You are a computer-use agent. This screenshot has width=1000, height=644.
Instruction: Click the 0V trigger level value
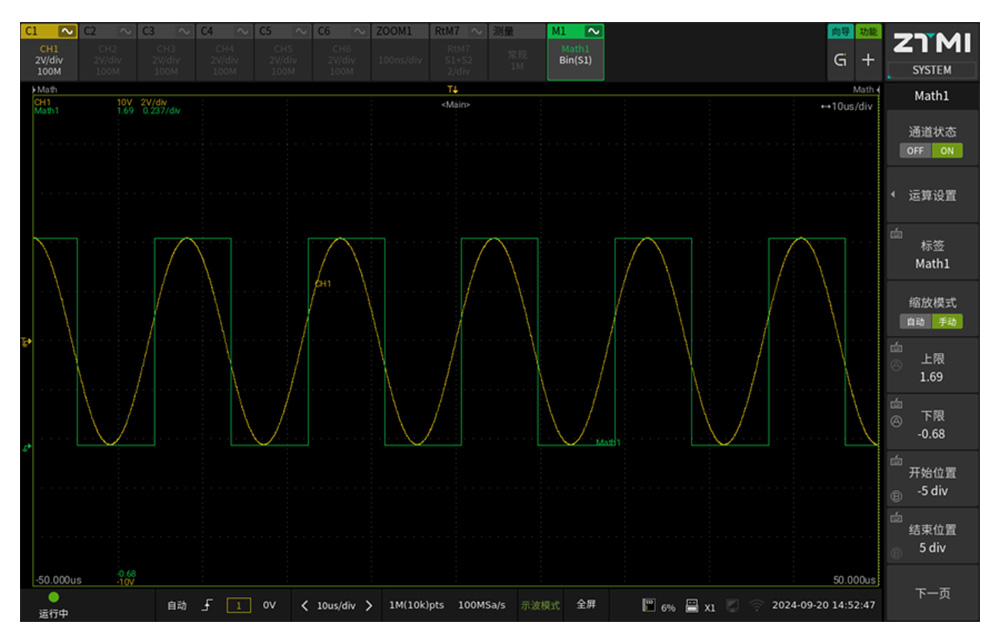click(269, 605)
